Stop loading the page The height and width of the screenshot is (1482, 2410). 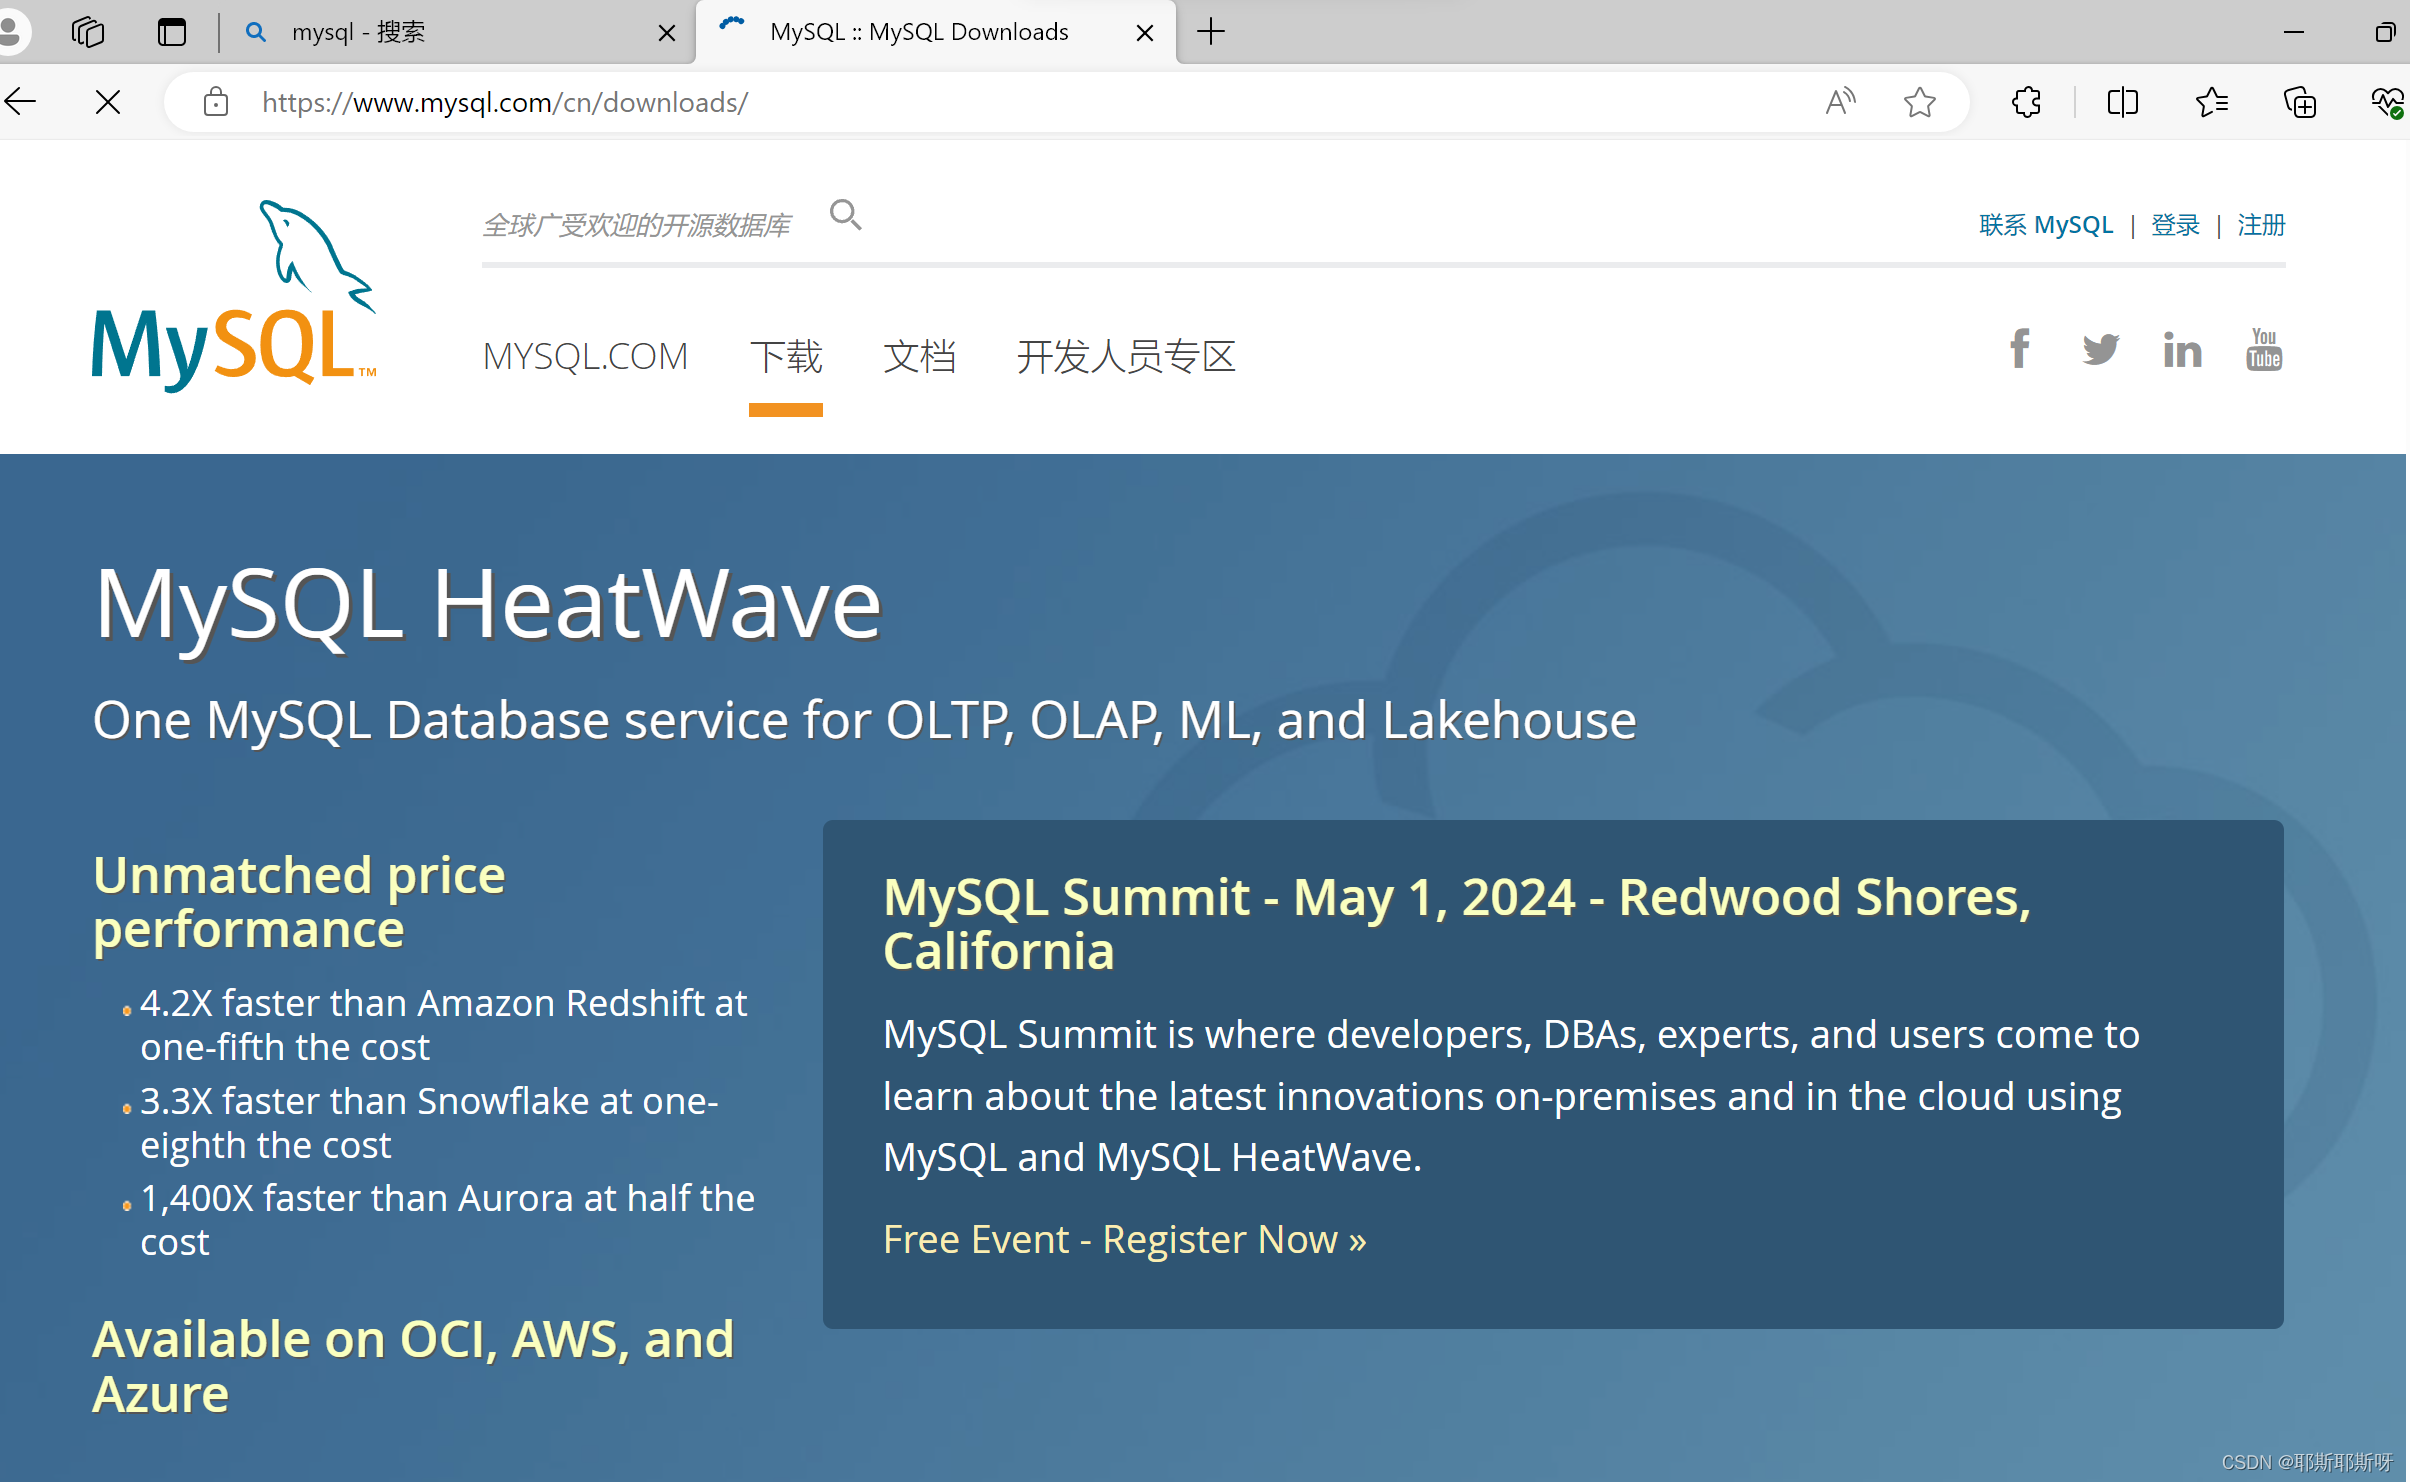(108, 102)
